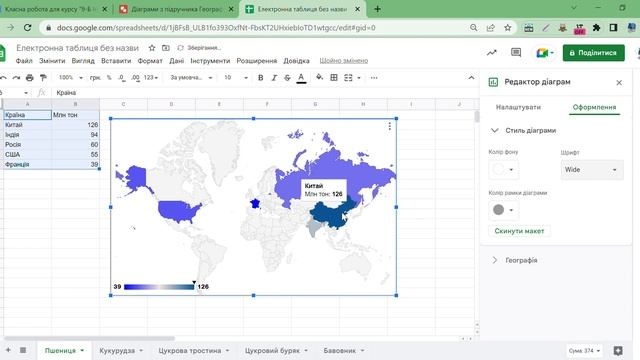
Task: Open the zoom level 100% dropdown
Action: pyautogui.click(x=70, y=78)
